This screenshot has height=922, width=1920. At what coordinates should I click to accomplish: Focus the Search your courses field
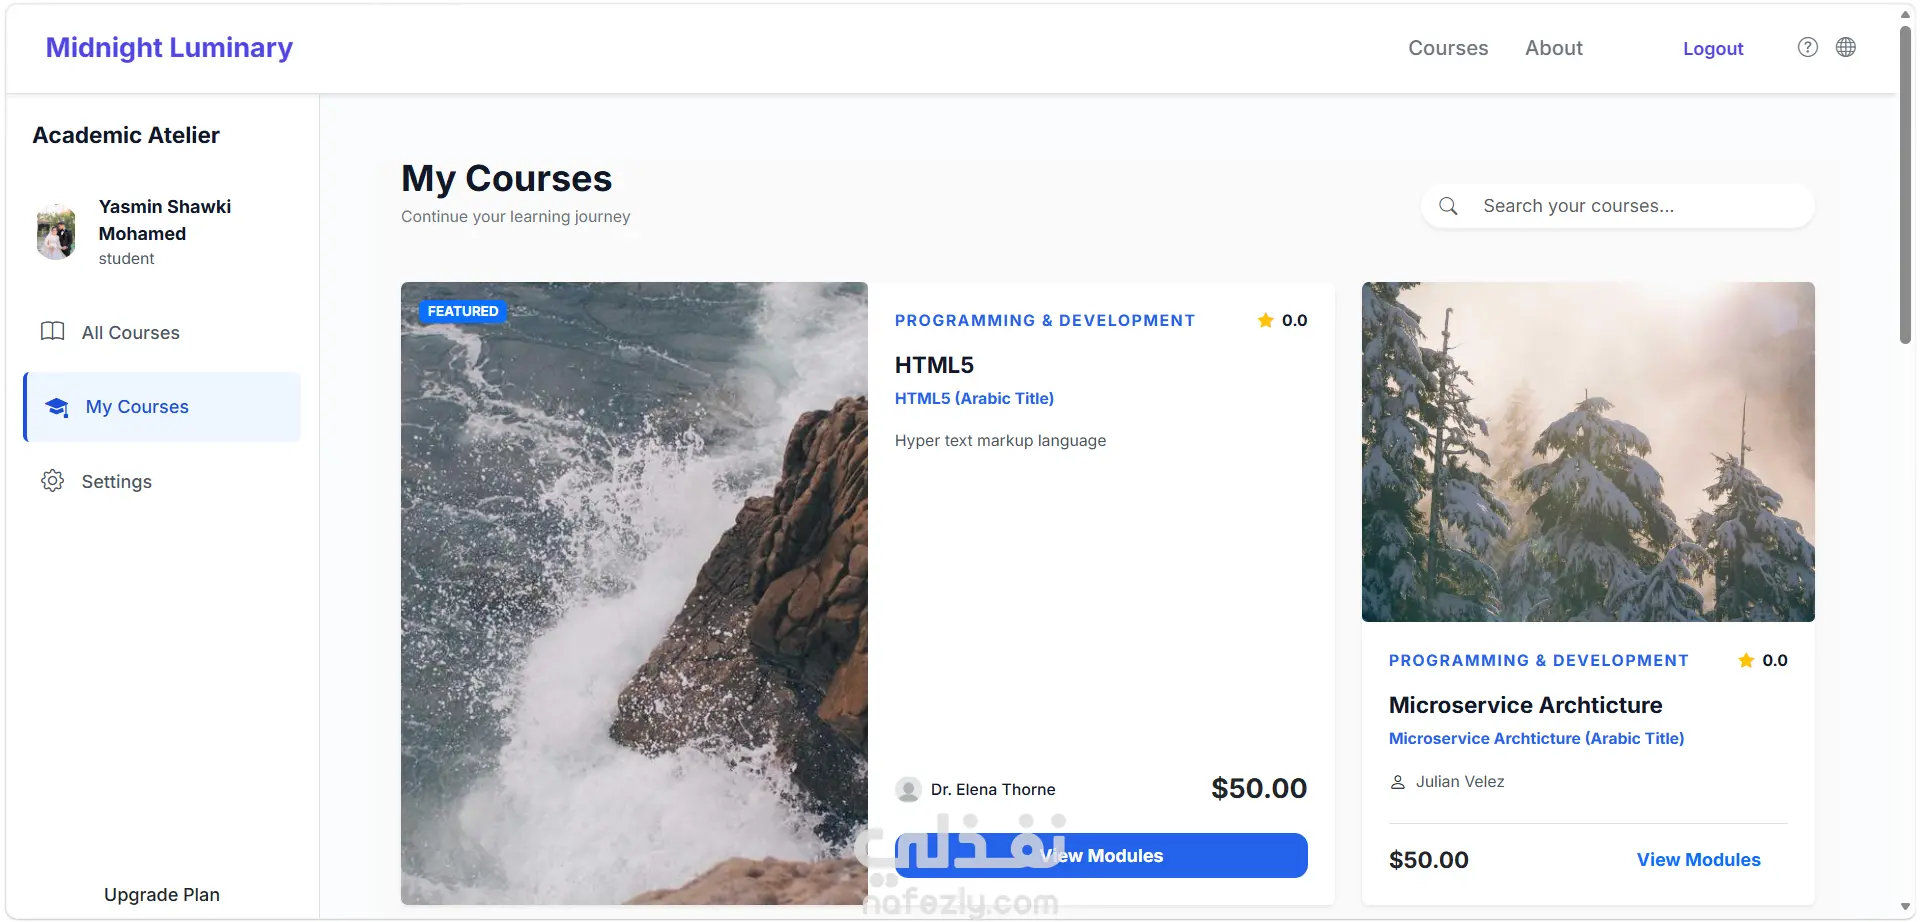pyautogui.click(x=1617, y=206)
